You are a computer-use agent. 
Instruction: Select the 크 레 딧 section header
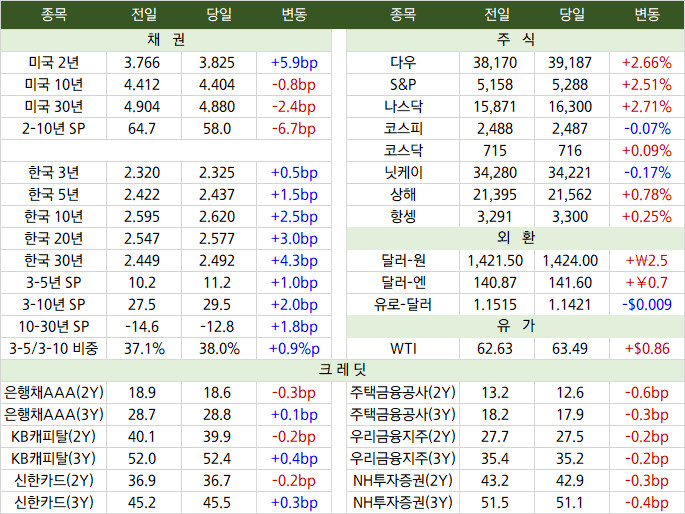(x=342, y=370)
